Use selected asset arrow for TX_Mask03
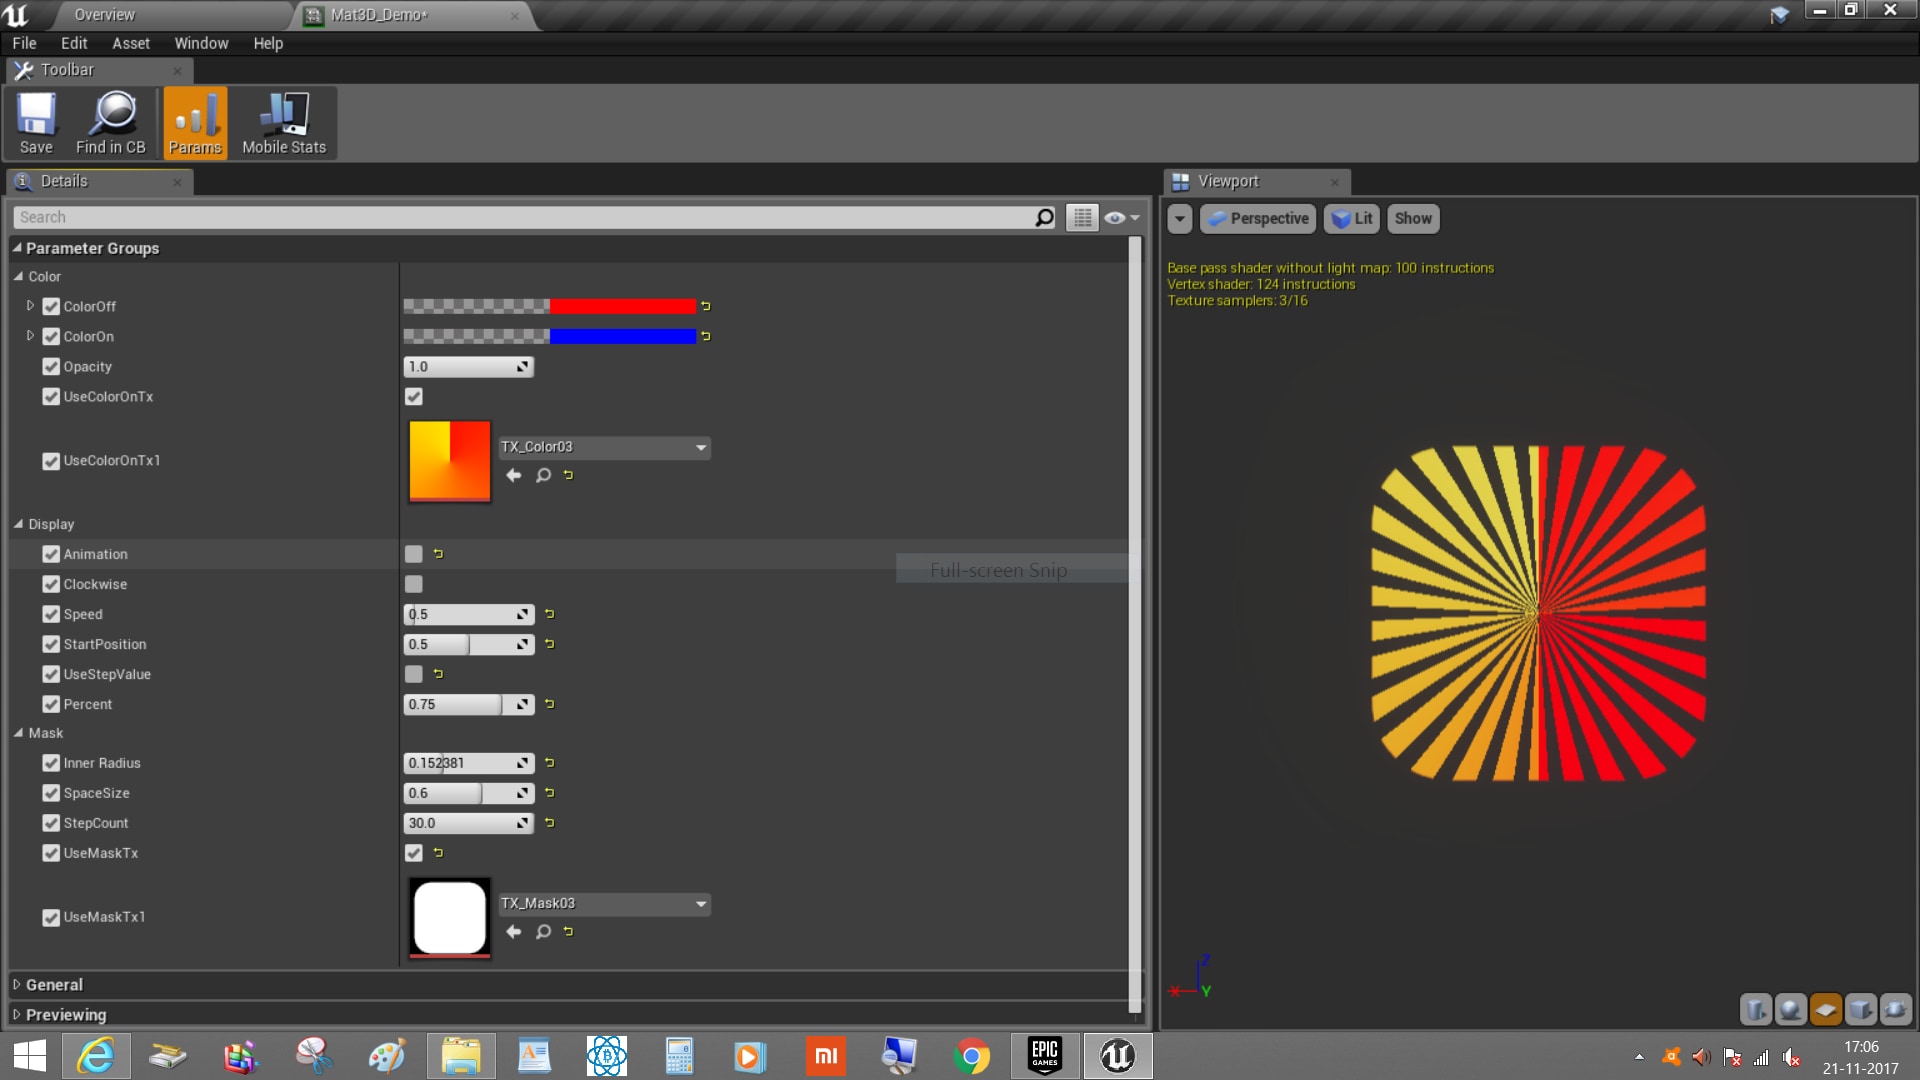The width and height of the screenshot is (1920, 1080). (x=513, y=931)
